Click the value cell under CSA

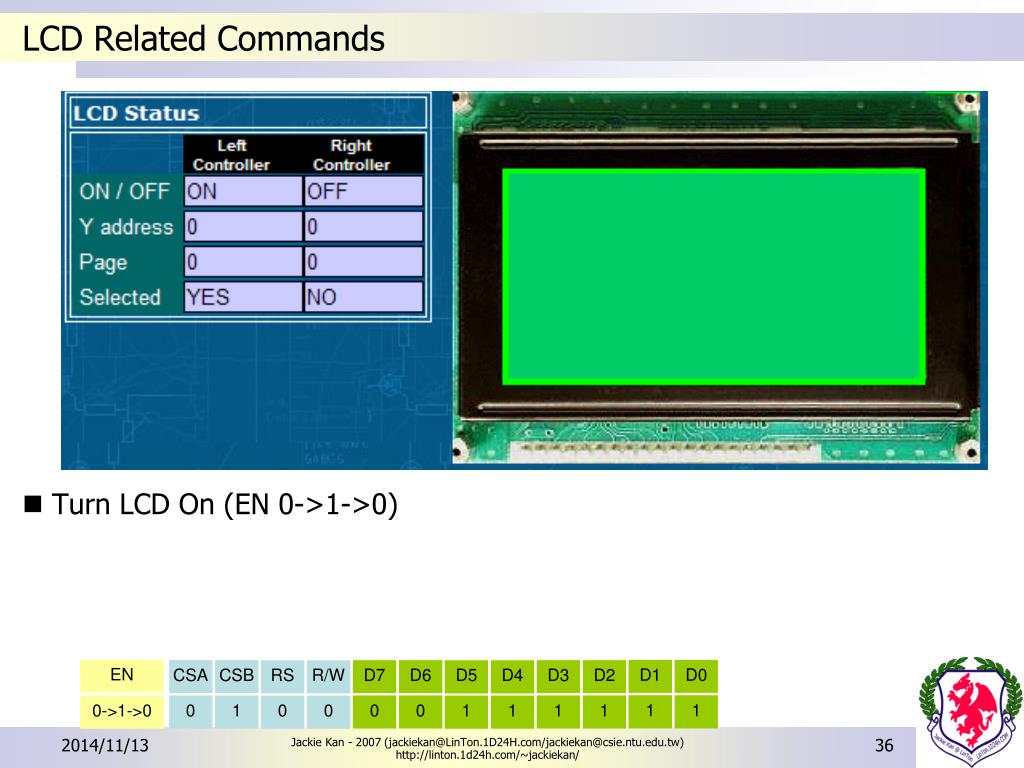(x=190, y=711)
